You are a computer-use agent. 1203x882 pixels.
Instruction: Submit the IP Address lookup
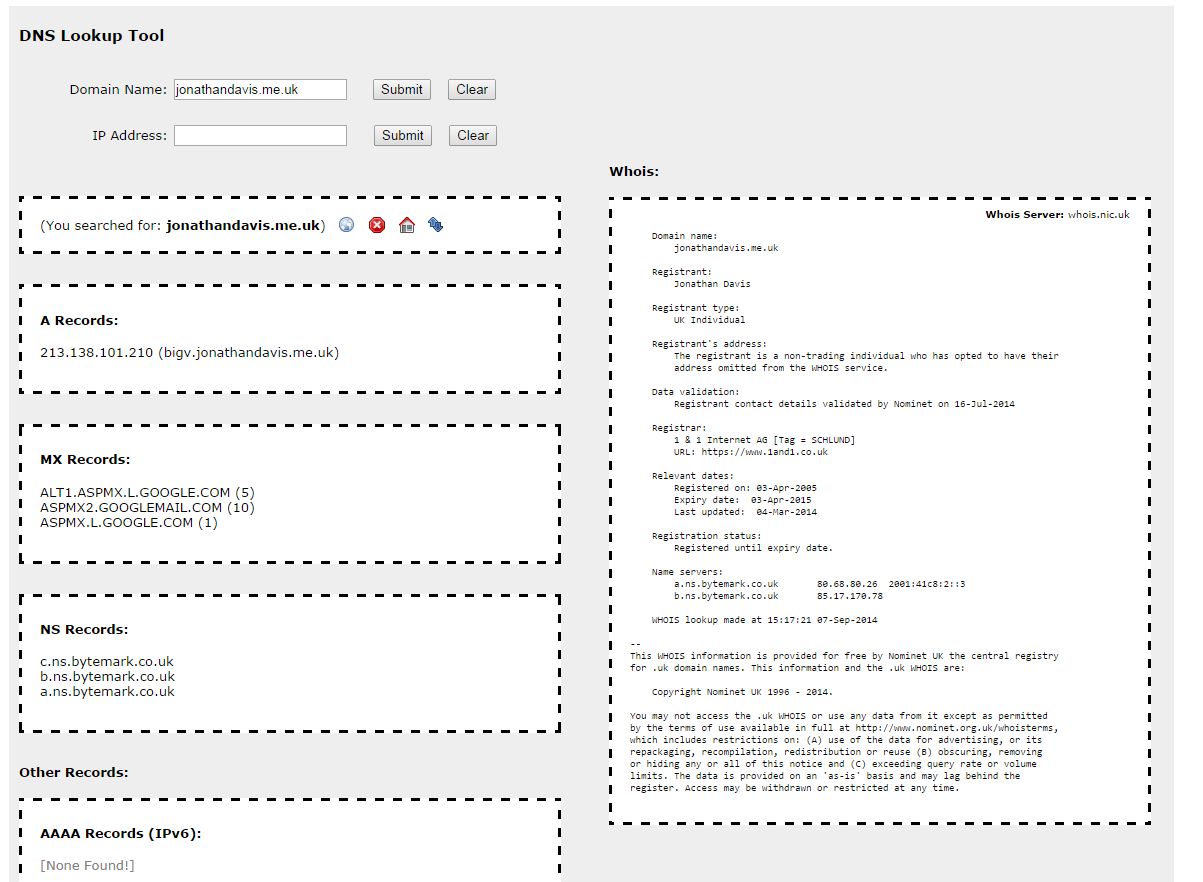point(402,135)
